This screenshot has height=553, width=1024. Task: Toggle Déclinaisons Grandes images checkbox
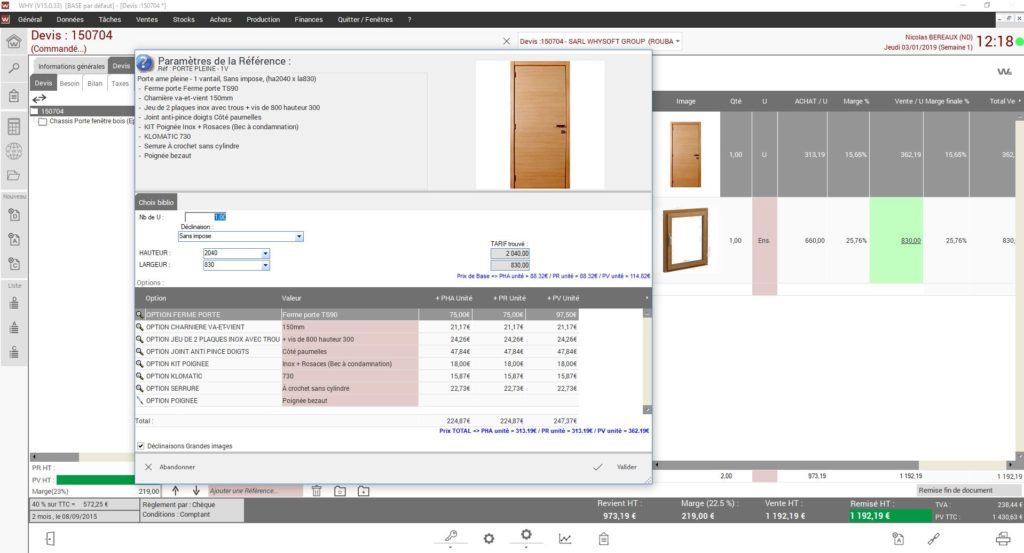(140, 446)
